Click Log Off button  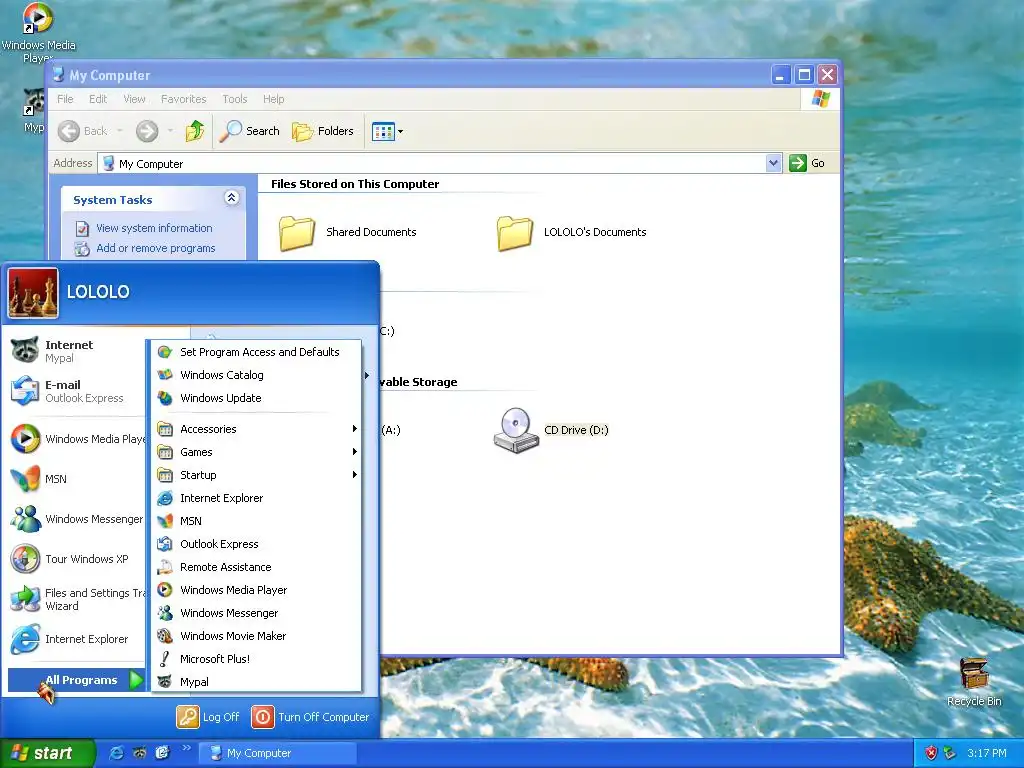(x=208, y=717)
